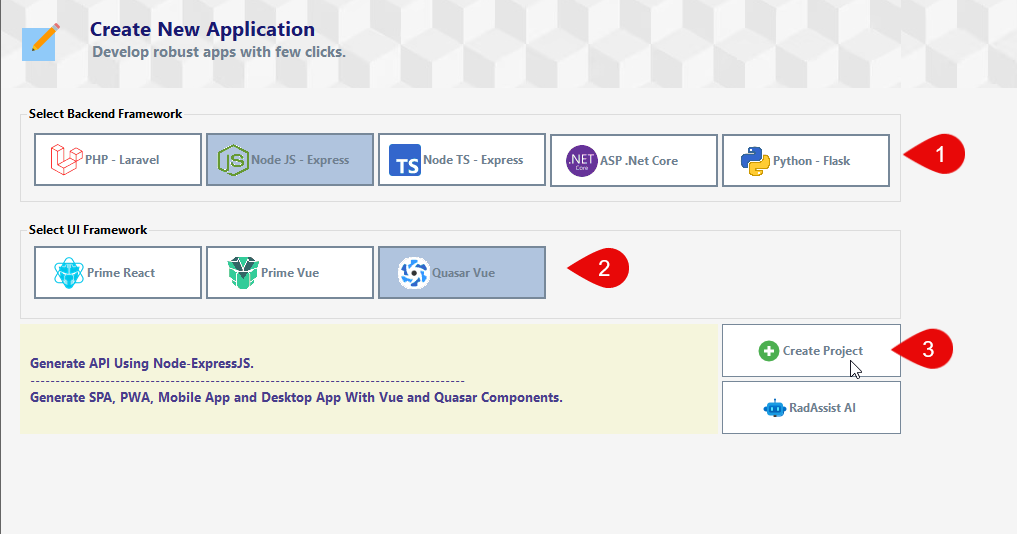Click the pencil icon beside Create New Application

pos(41,42)
